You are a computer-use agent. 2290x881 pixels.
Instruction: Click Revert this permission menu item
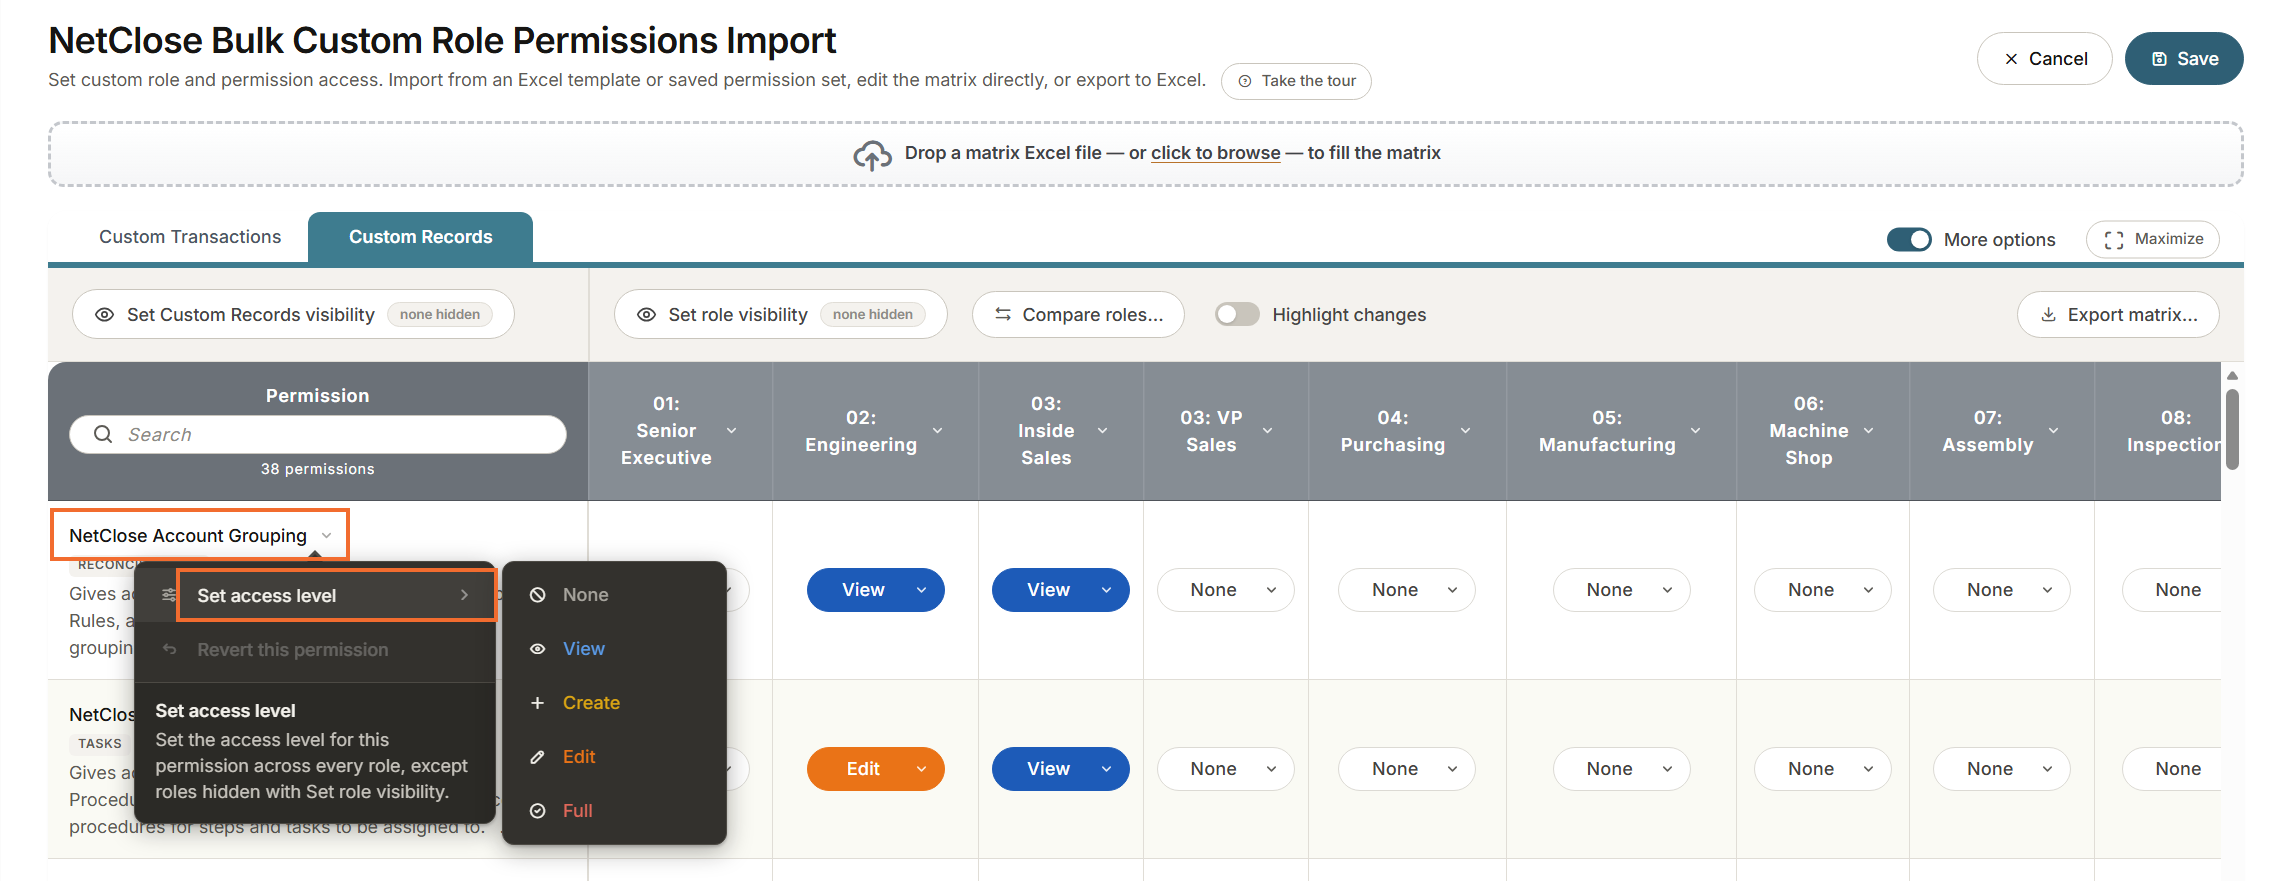315,650
